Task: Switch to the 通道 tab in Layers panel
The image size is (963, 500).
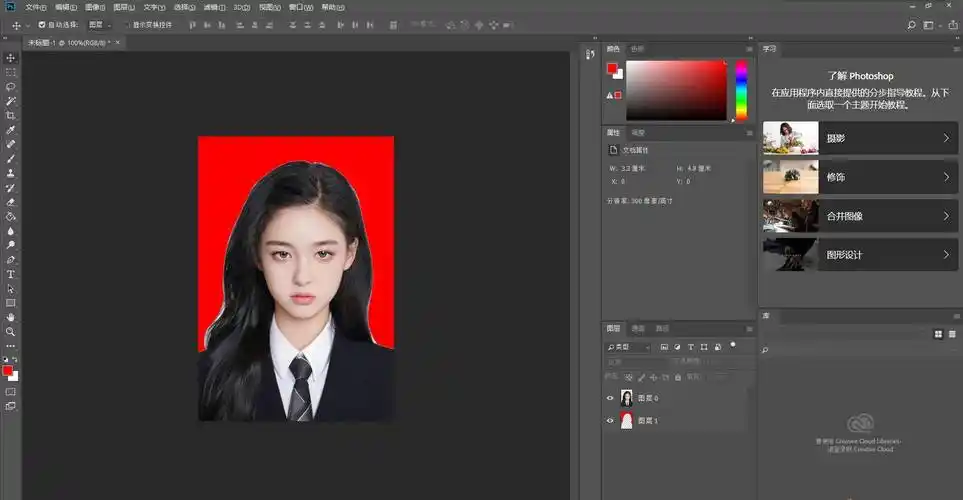Action: (x=638, y=329)
